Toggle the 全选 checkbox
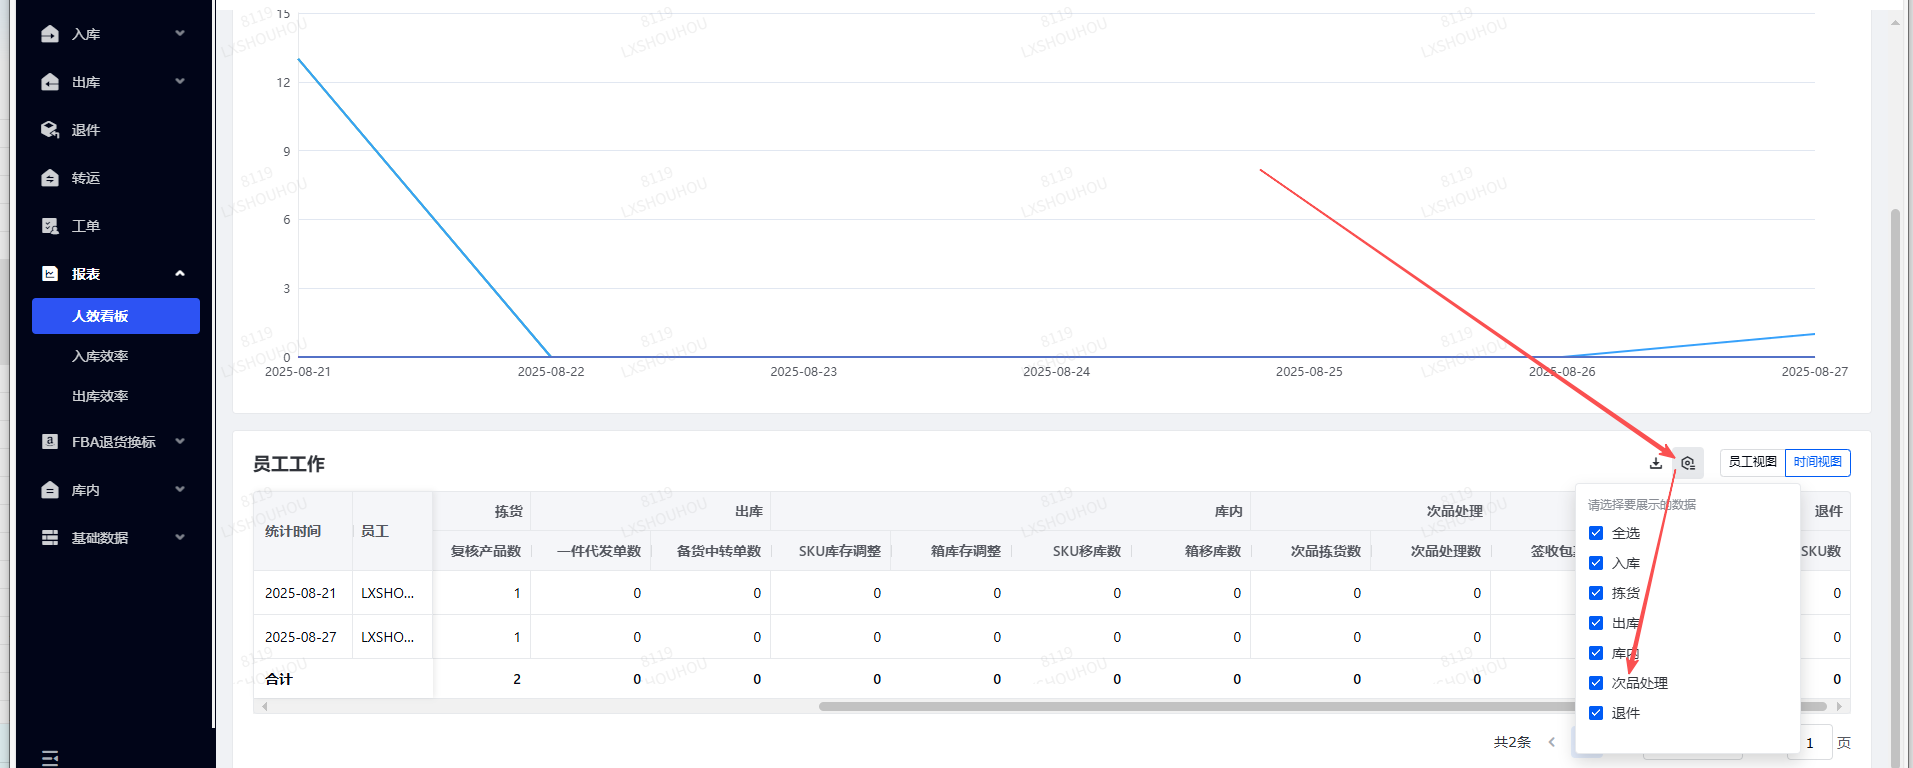 coord(1596,533)
